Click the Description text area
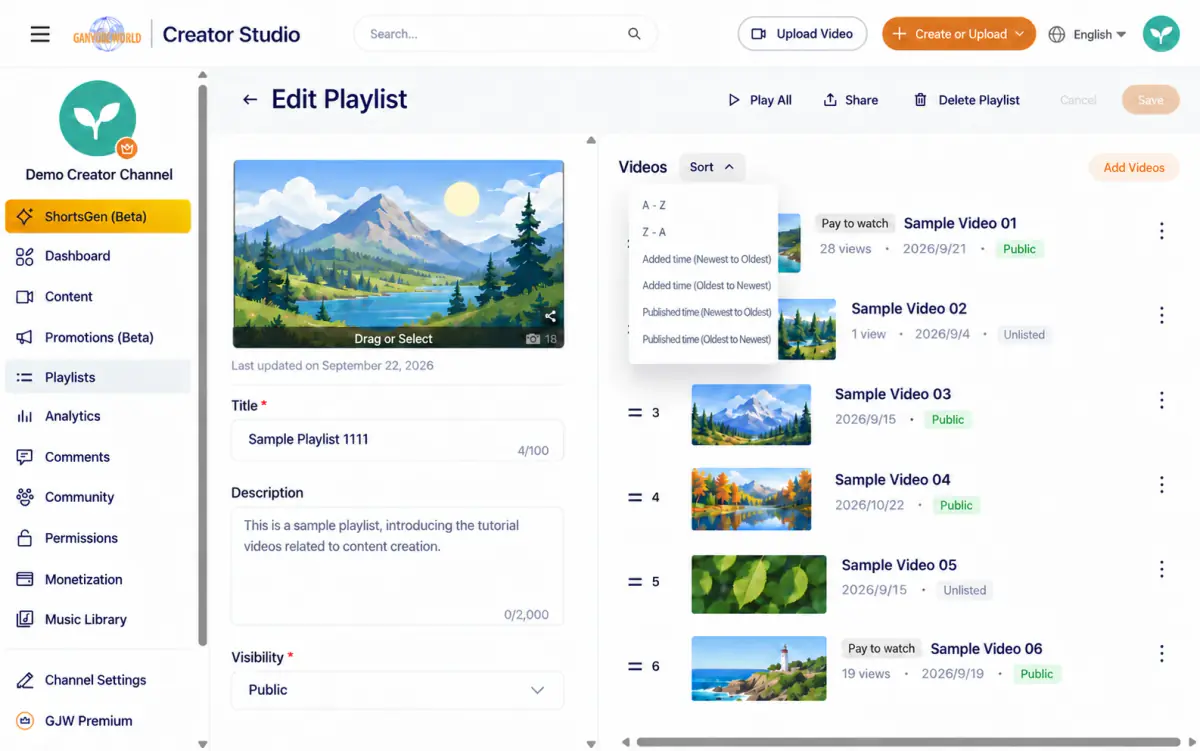The width and height of the screenshot is (1200, 751). pyautogui.click(x=397, y=566)
